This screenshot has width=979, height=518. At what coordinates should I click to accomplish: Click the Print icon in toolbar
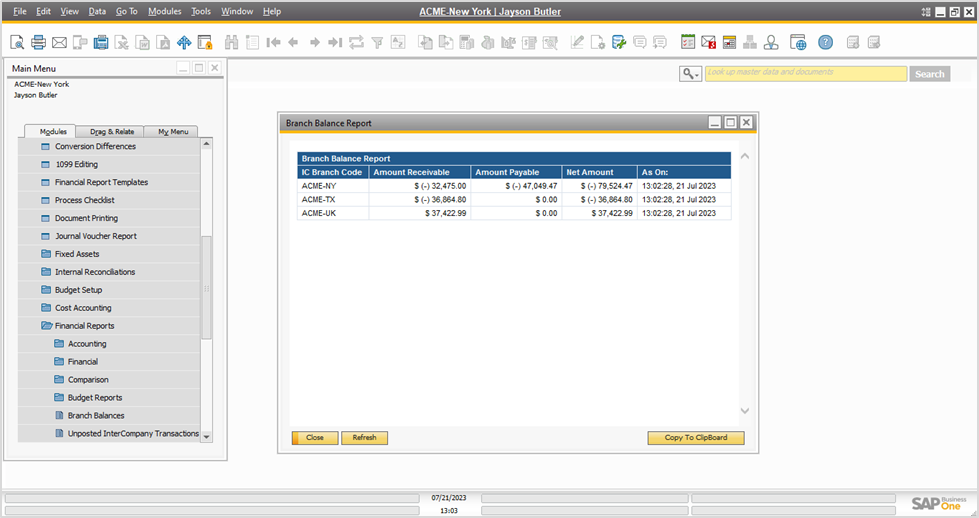coord(38,42)
